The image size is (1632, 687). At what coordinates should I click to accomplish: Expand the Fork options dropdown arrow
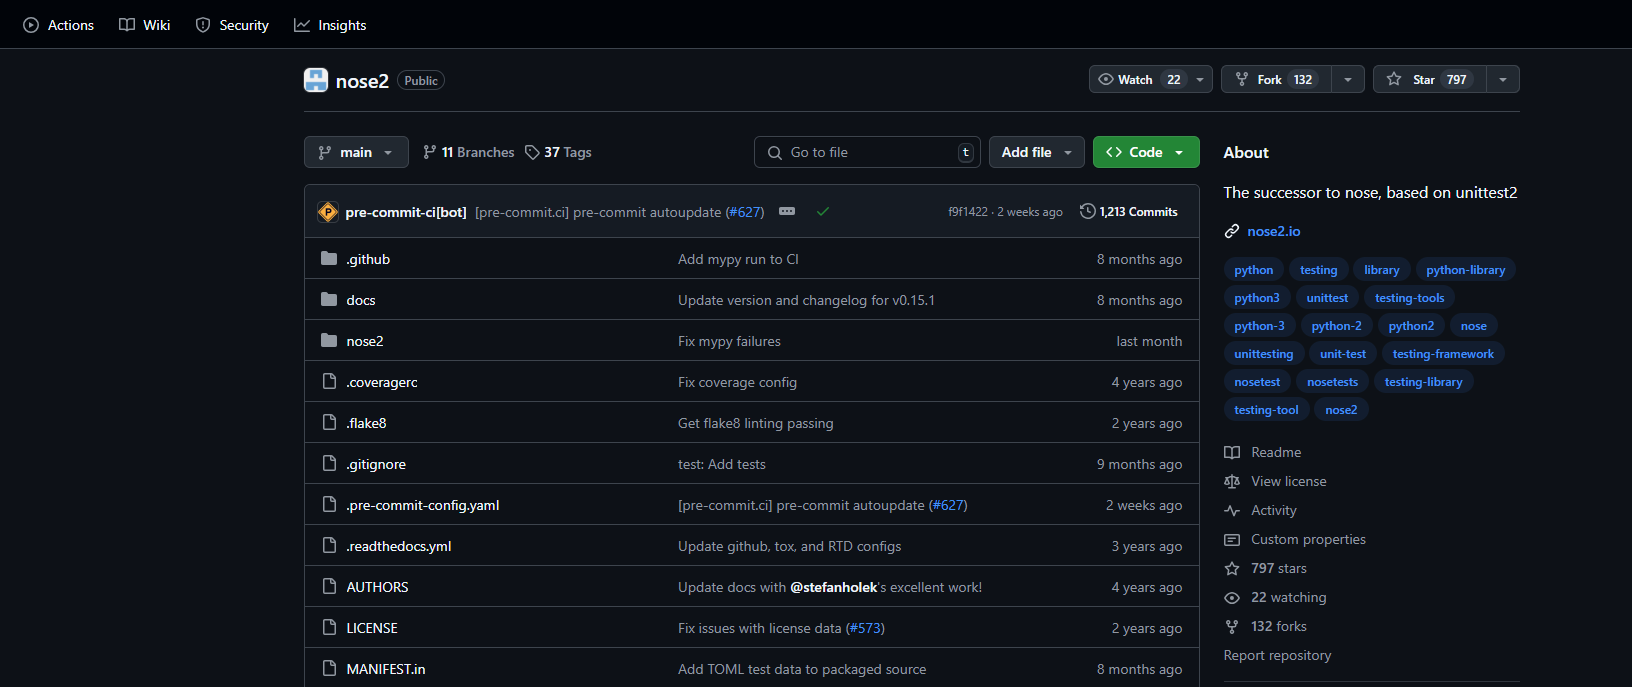(1348, 79)
